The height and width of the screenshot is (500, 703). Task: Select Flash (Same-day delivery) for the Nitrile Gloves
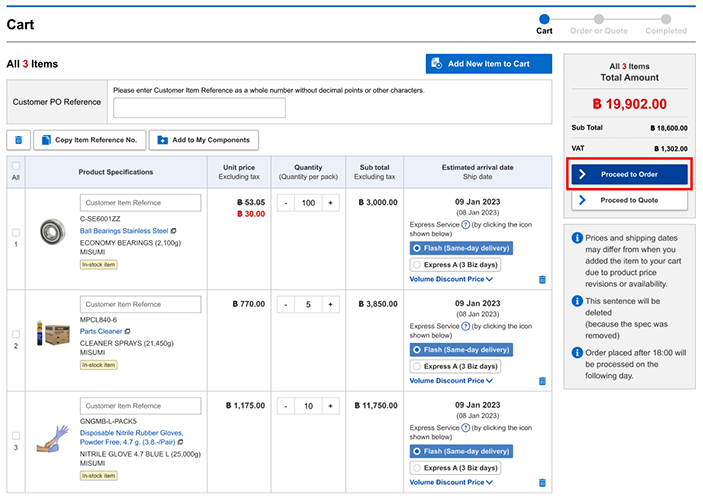point(417,450)
